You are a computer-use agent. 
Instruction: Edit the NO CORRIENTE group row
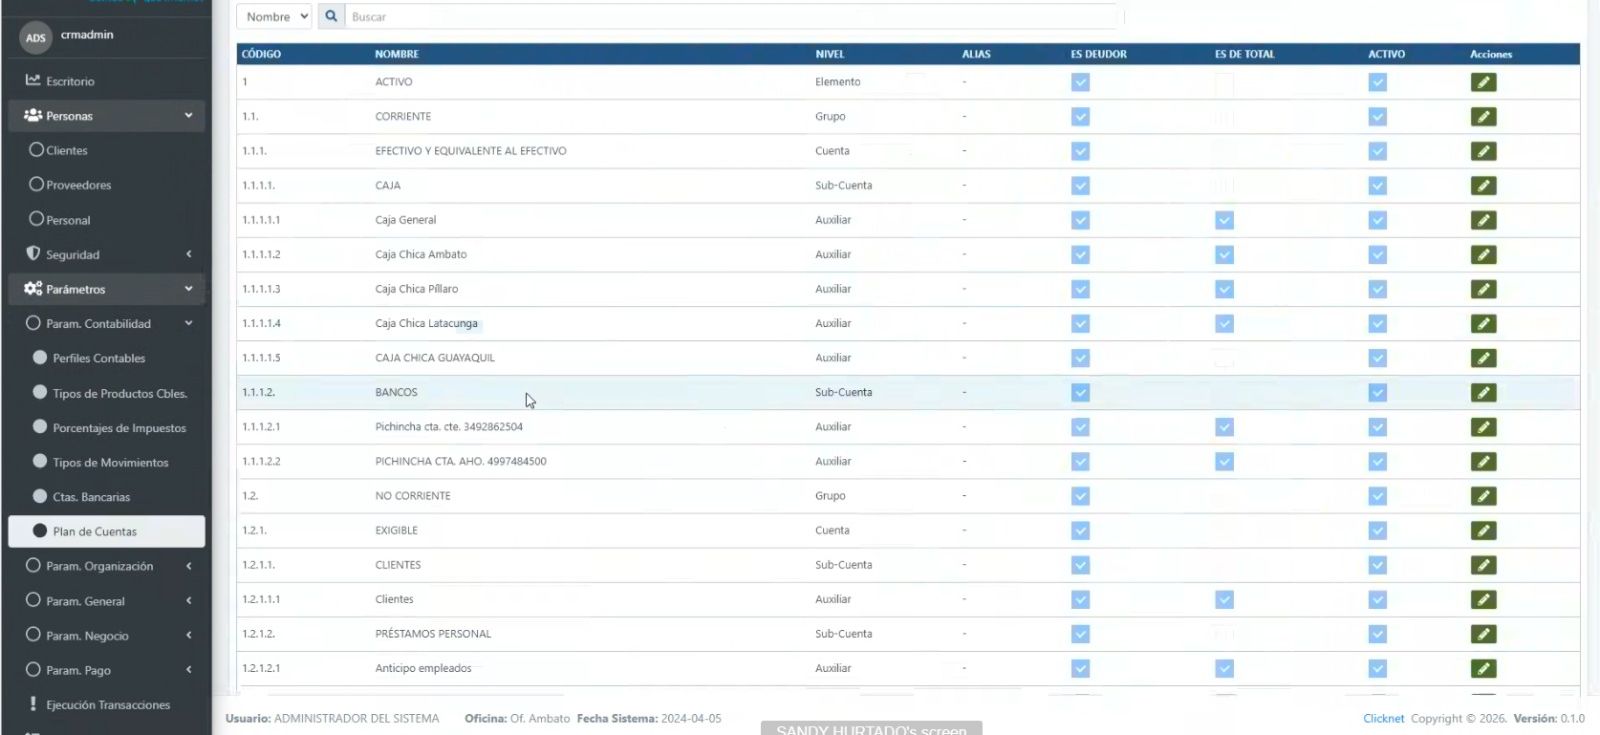coord(1483,496)
